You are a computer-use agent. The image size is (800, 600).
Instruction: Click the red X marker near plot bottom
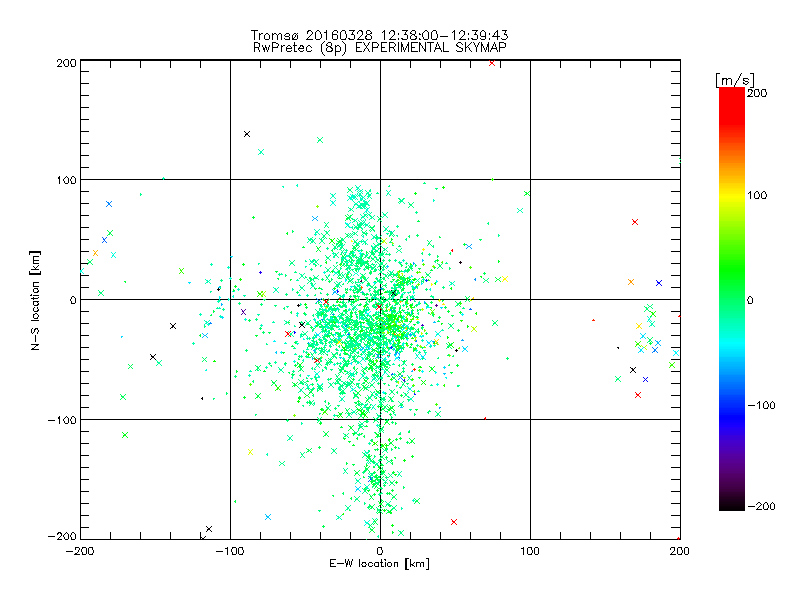[x=454, y=522]
